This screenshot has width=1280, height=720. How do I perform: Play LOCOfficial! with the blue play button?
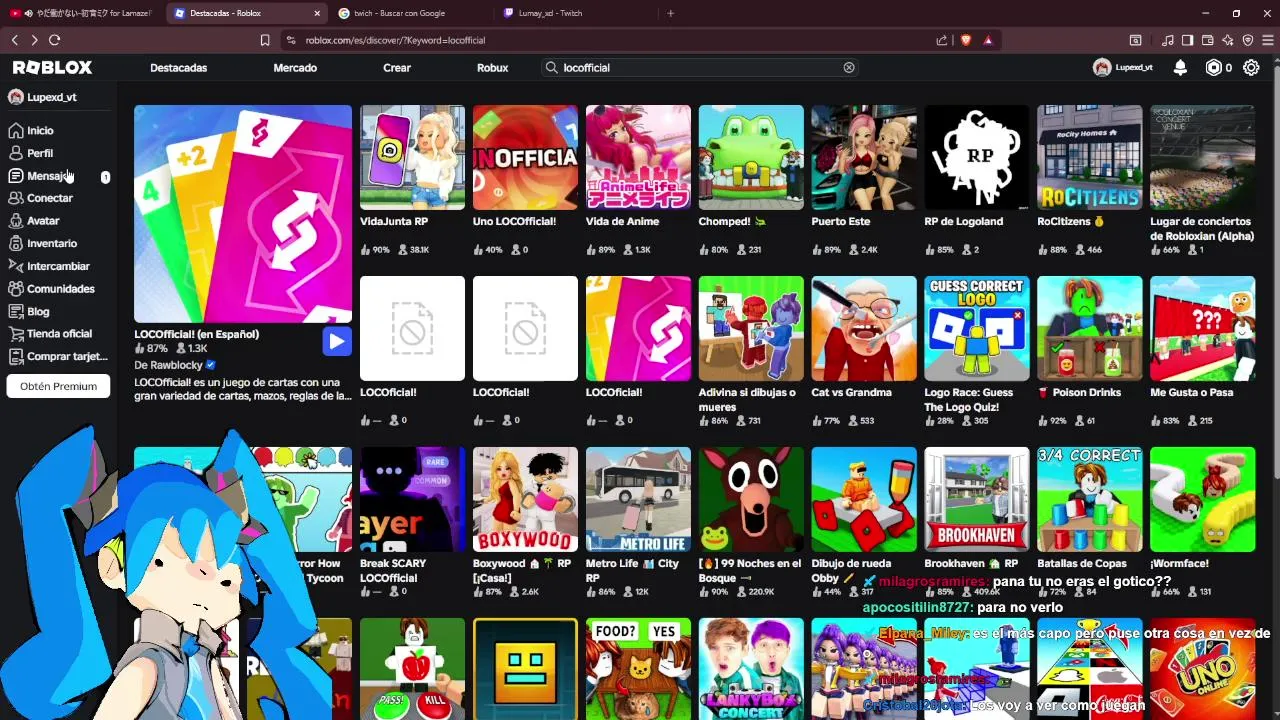coord(336,341)
